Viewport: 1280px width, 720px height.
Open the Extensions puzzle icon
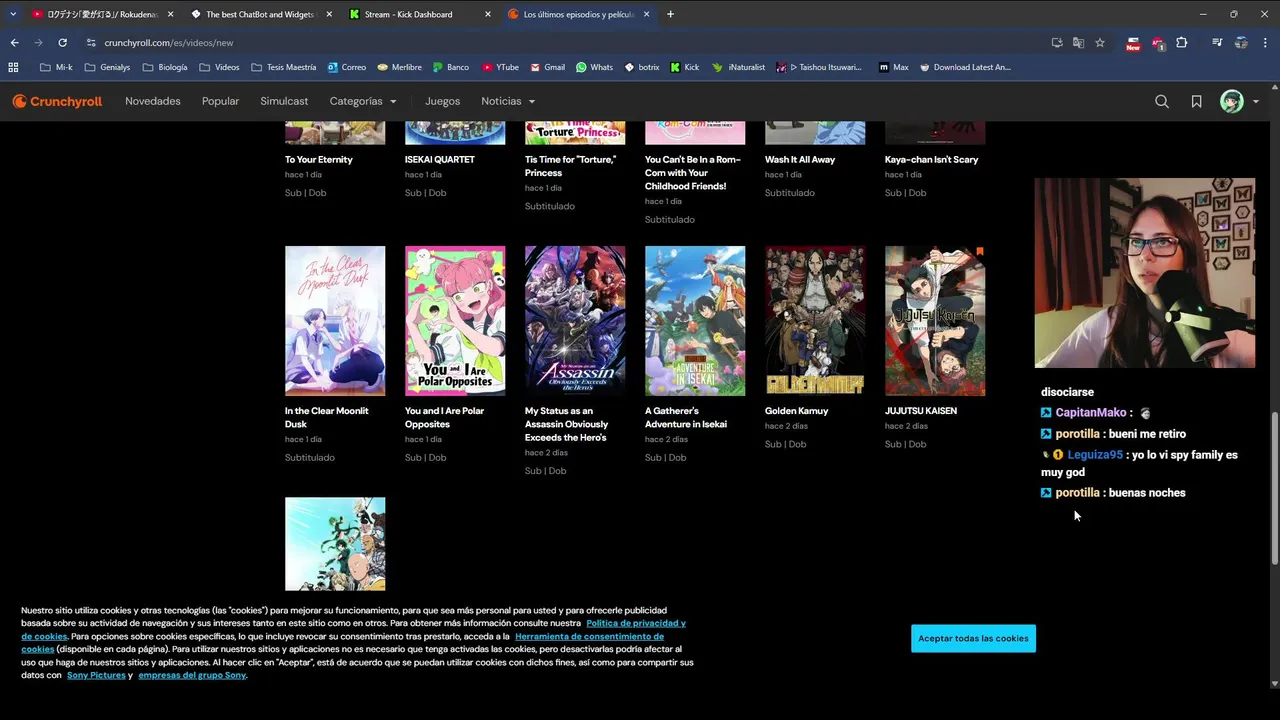1182,43
